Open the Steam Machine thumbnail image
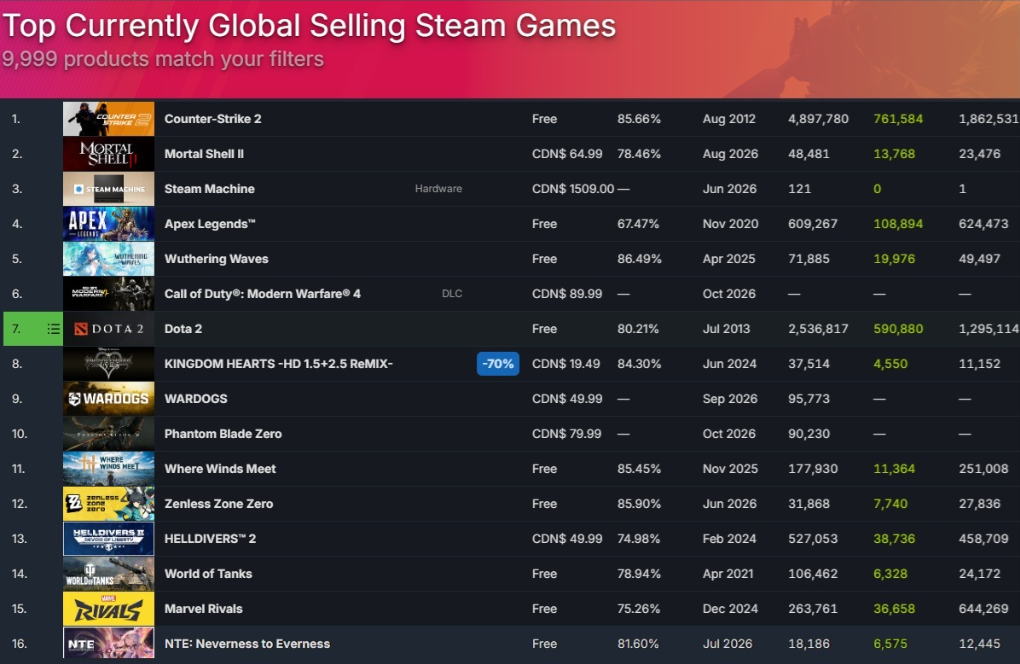This screenshot has width=1020, height=664. pos(109,189)
